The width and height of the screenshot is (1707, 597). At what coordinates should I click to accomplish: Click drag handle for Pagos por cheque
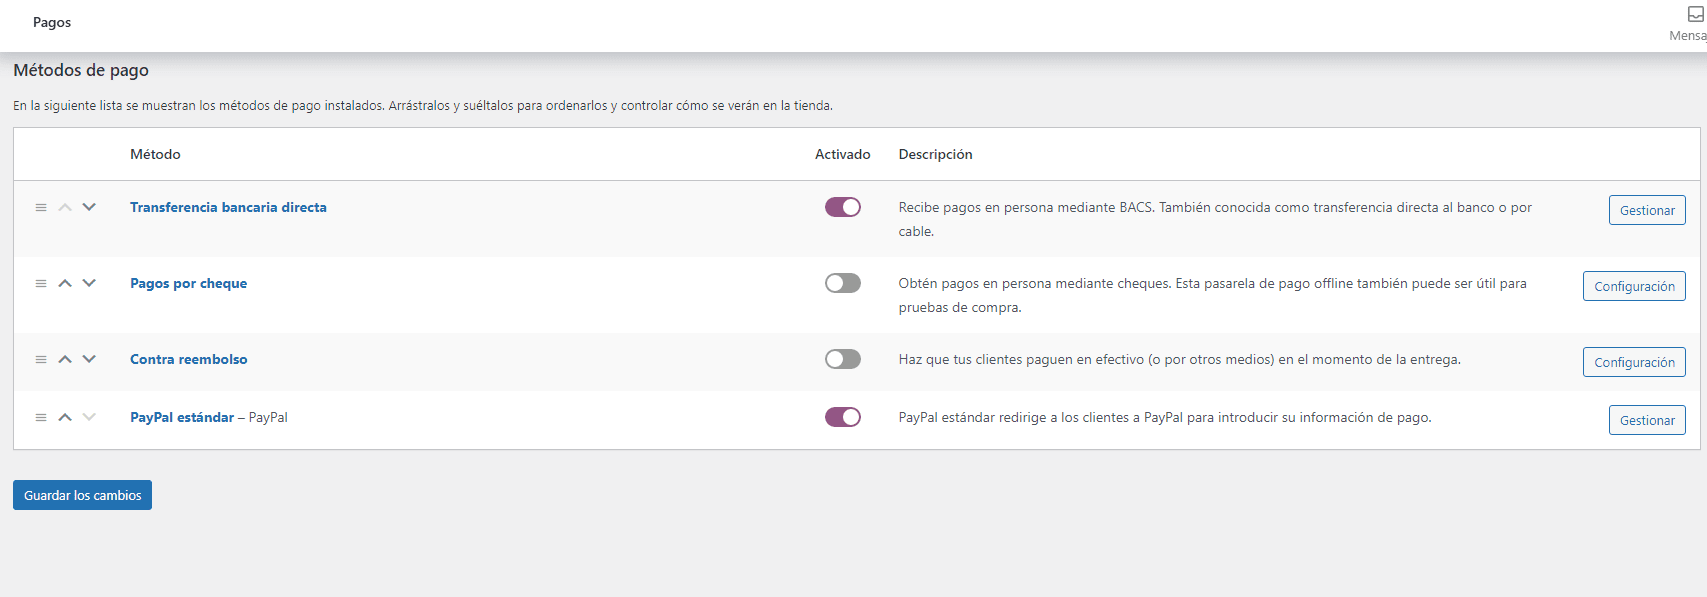tap(41, 284)
